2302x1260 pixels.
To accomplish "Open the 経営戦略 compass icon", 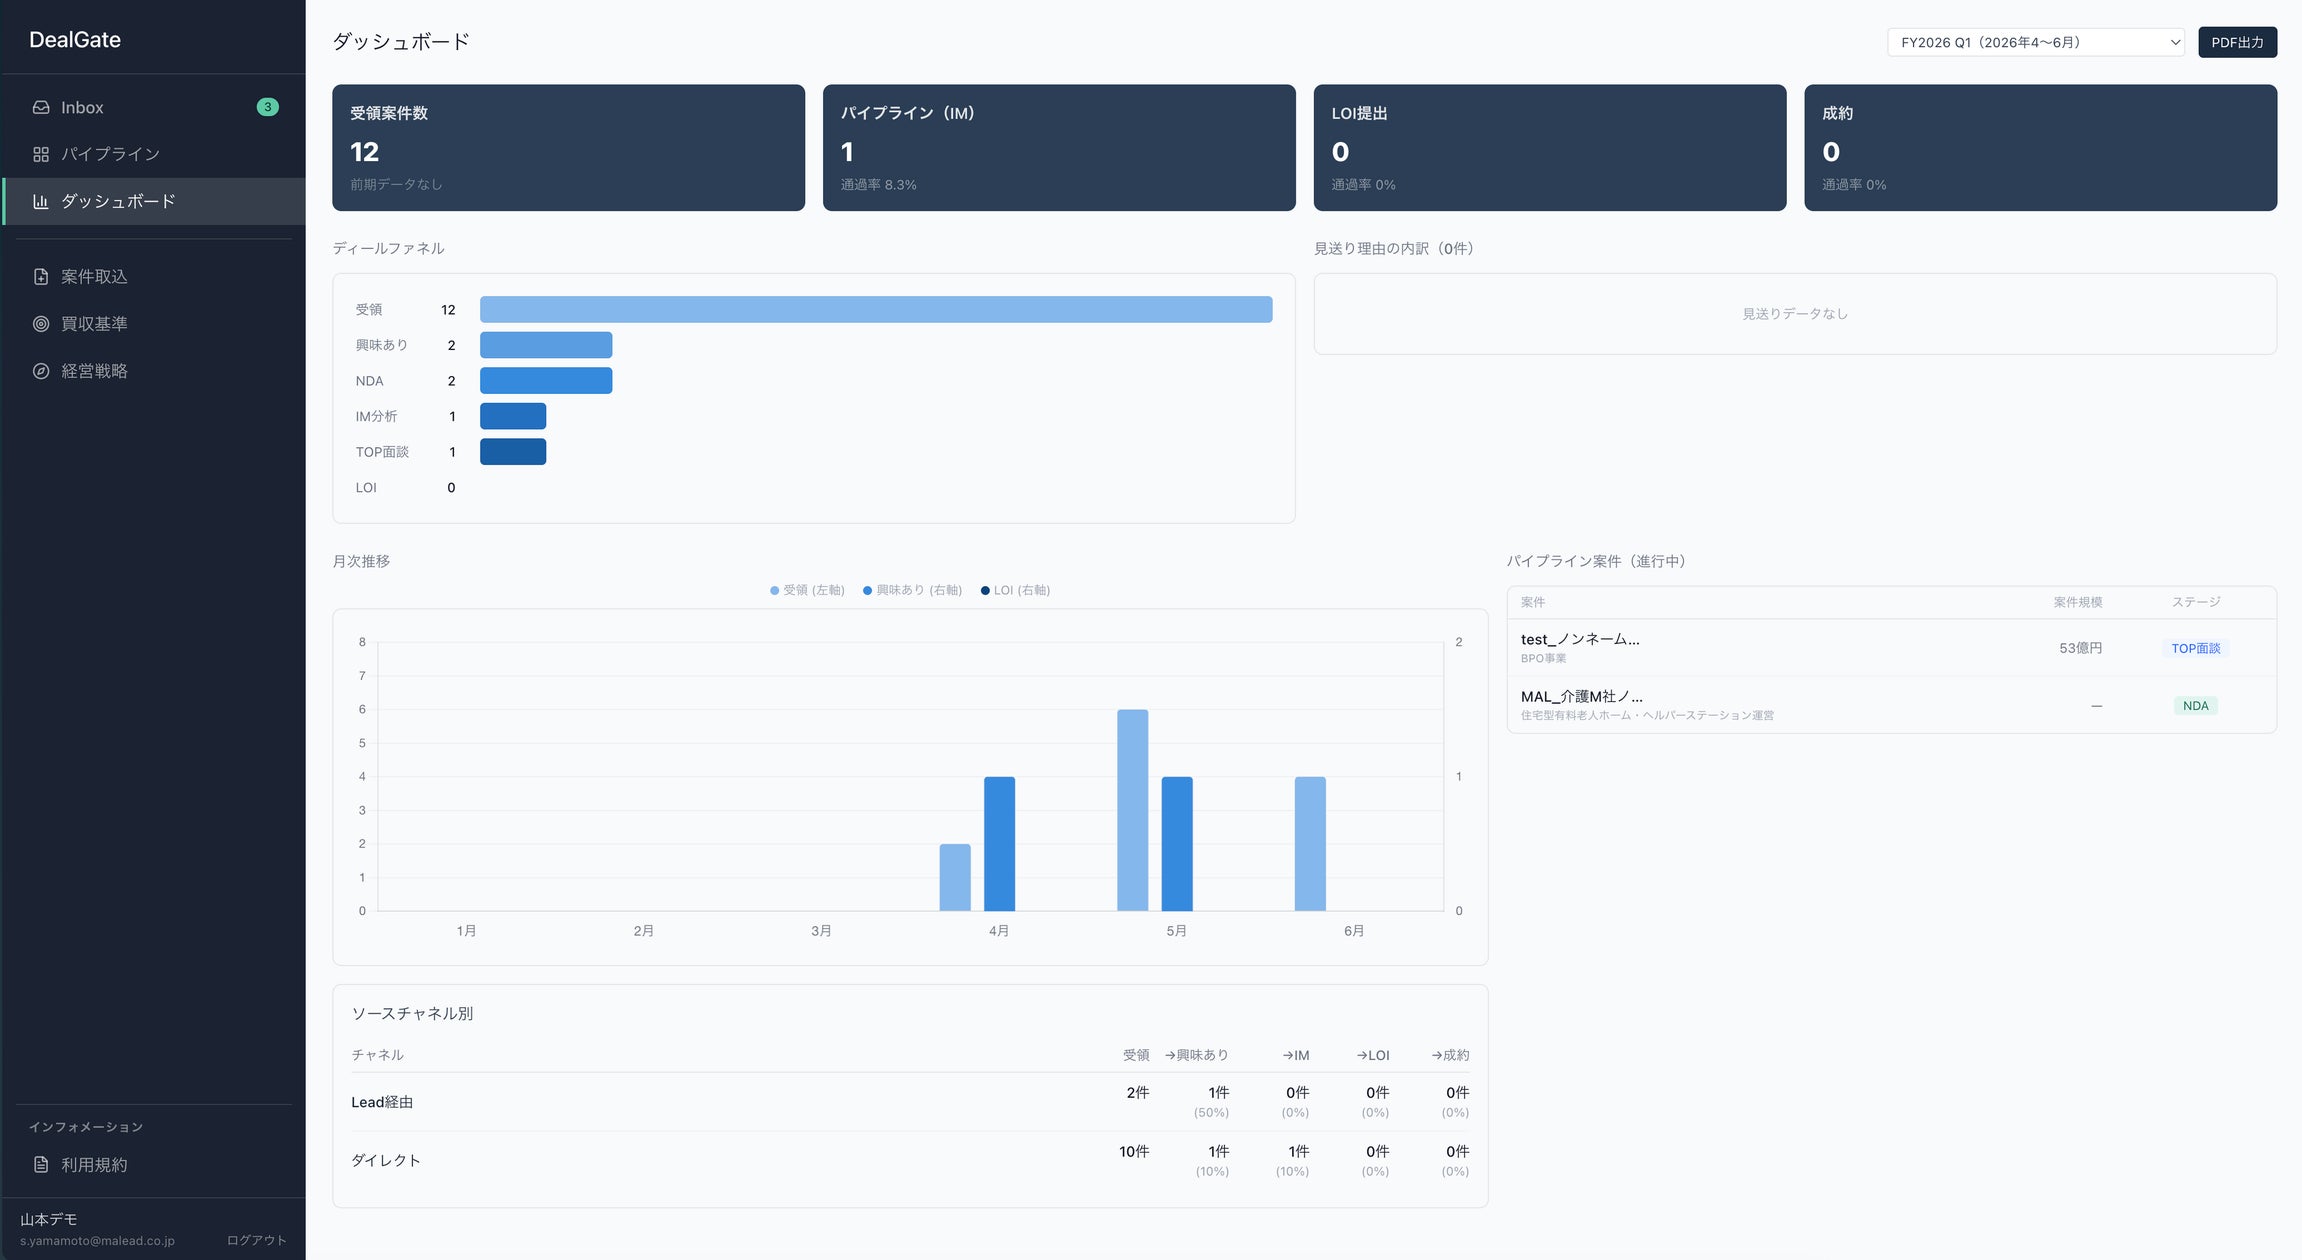I will 41,371.
